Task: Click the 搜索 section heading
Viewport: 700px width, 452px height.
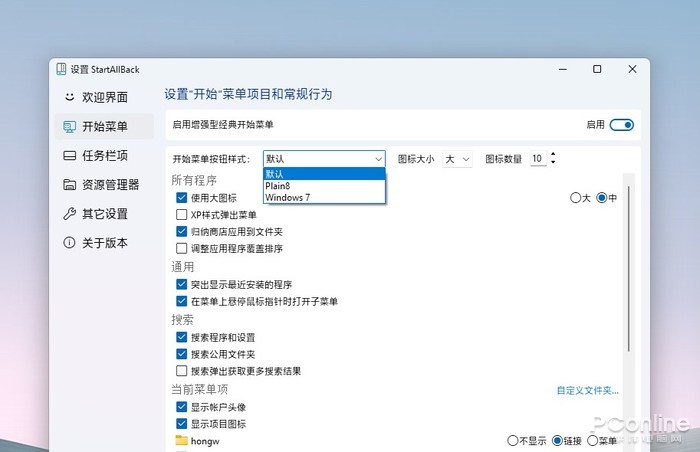Action: click(182, 319)
